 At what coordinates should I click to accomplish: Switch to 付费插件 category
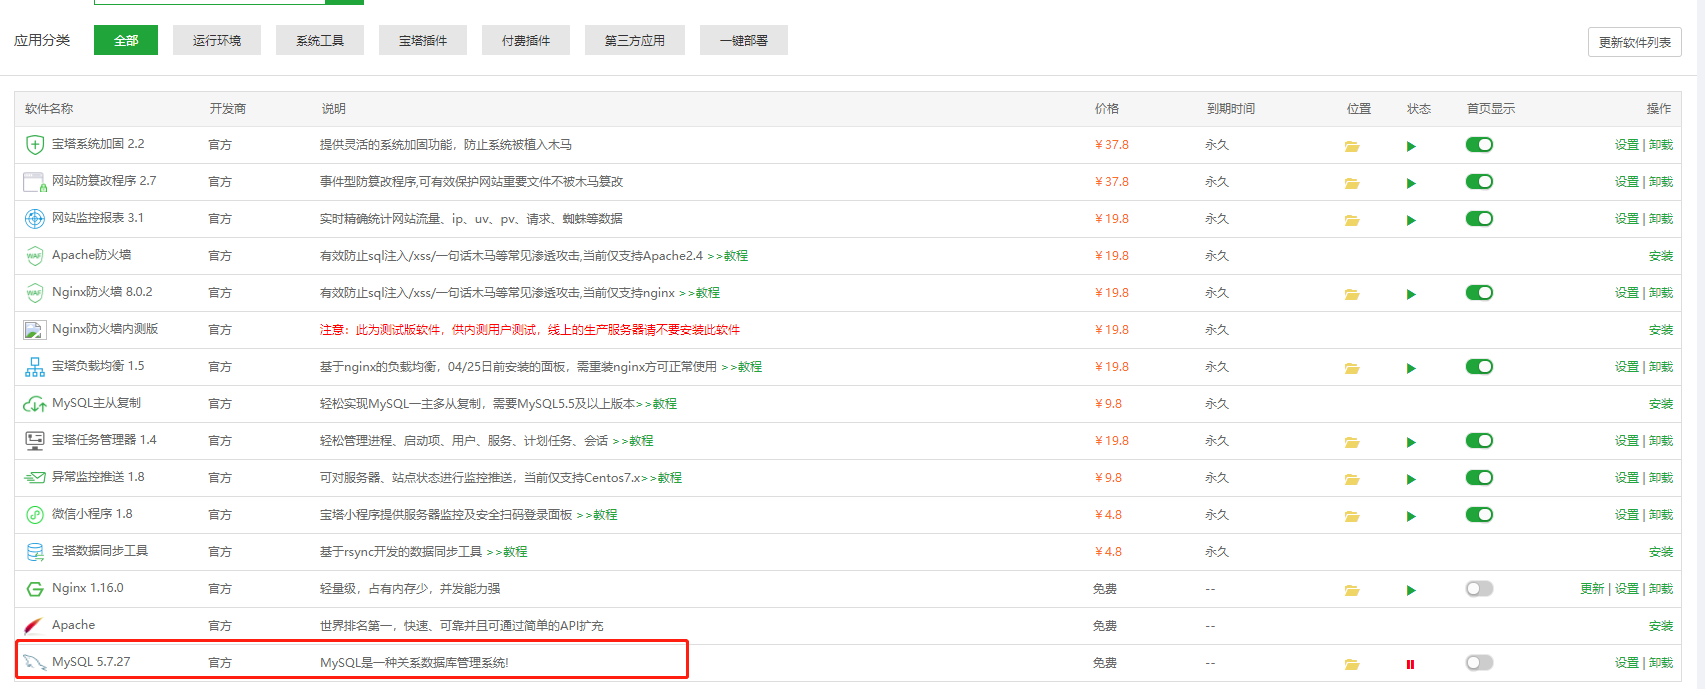(x=526, y=40)
